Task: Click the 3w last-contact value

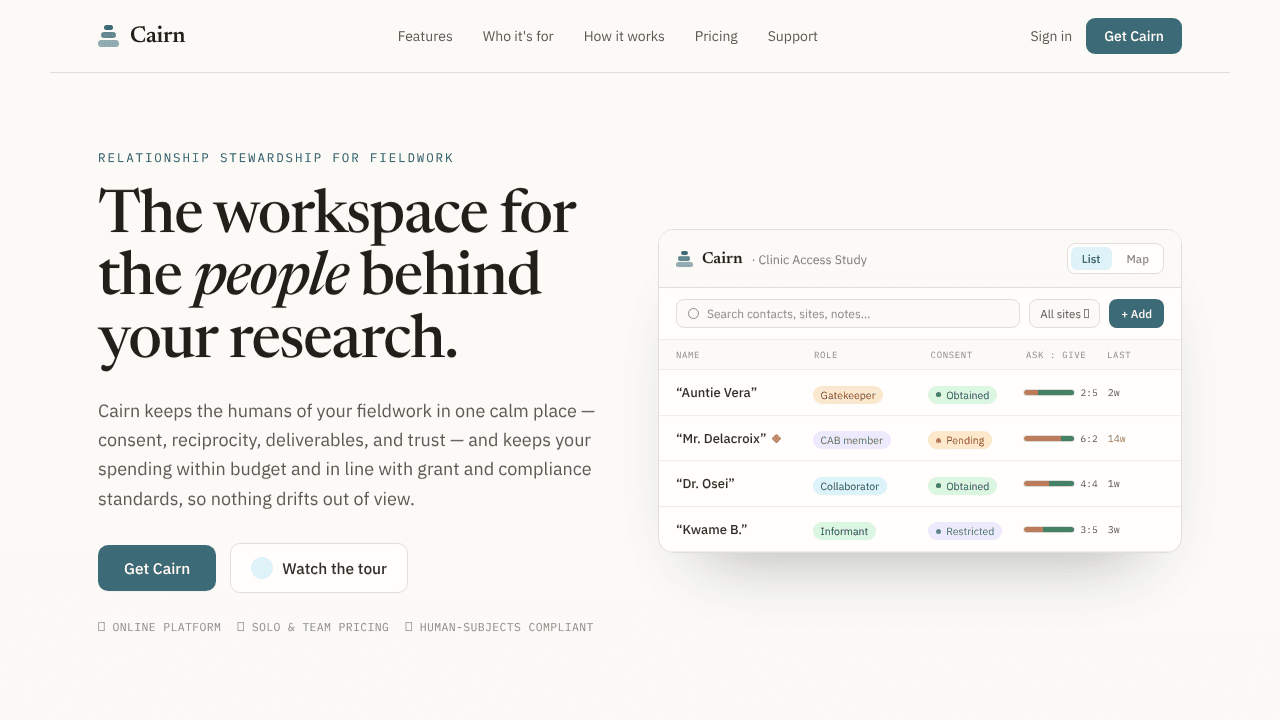Action: tap(1114, 529)
